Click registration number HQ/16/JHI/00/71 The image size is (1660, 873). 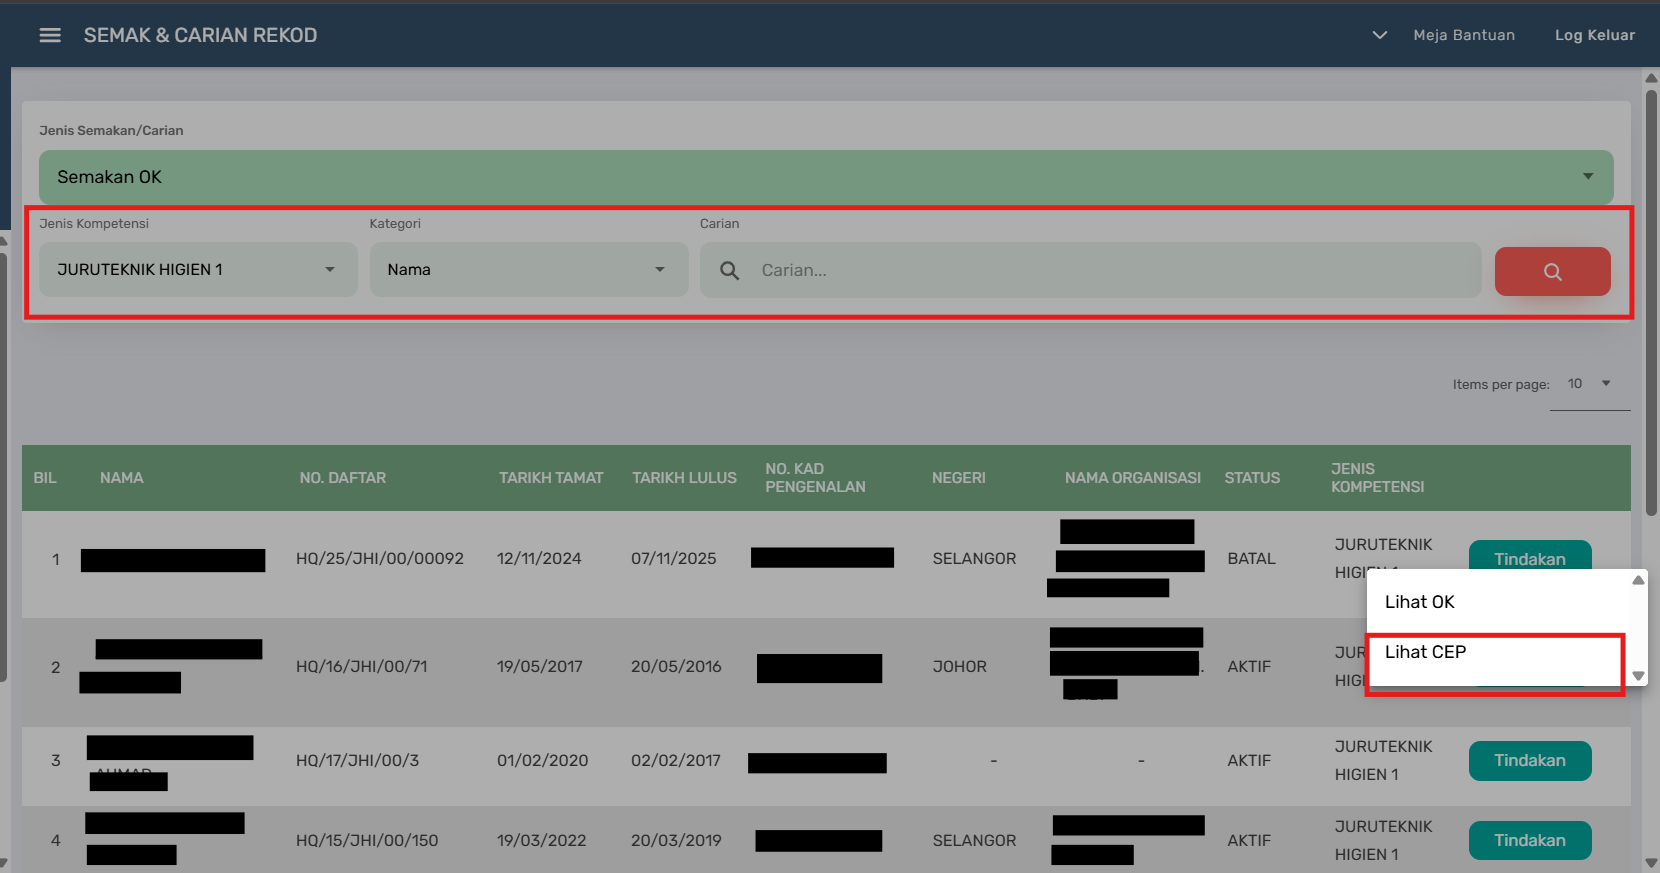pyautogui.click(x=362, y=667)
